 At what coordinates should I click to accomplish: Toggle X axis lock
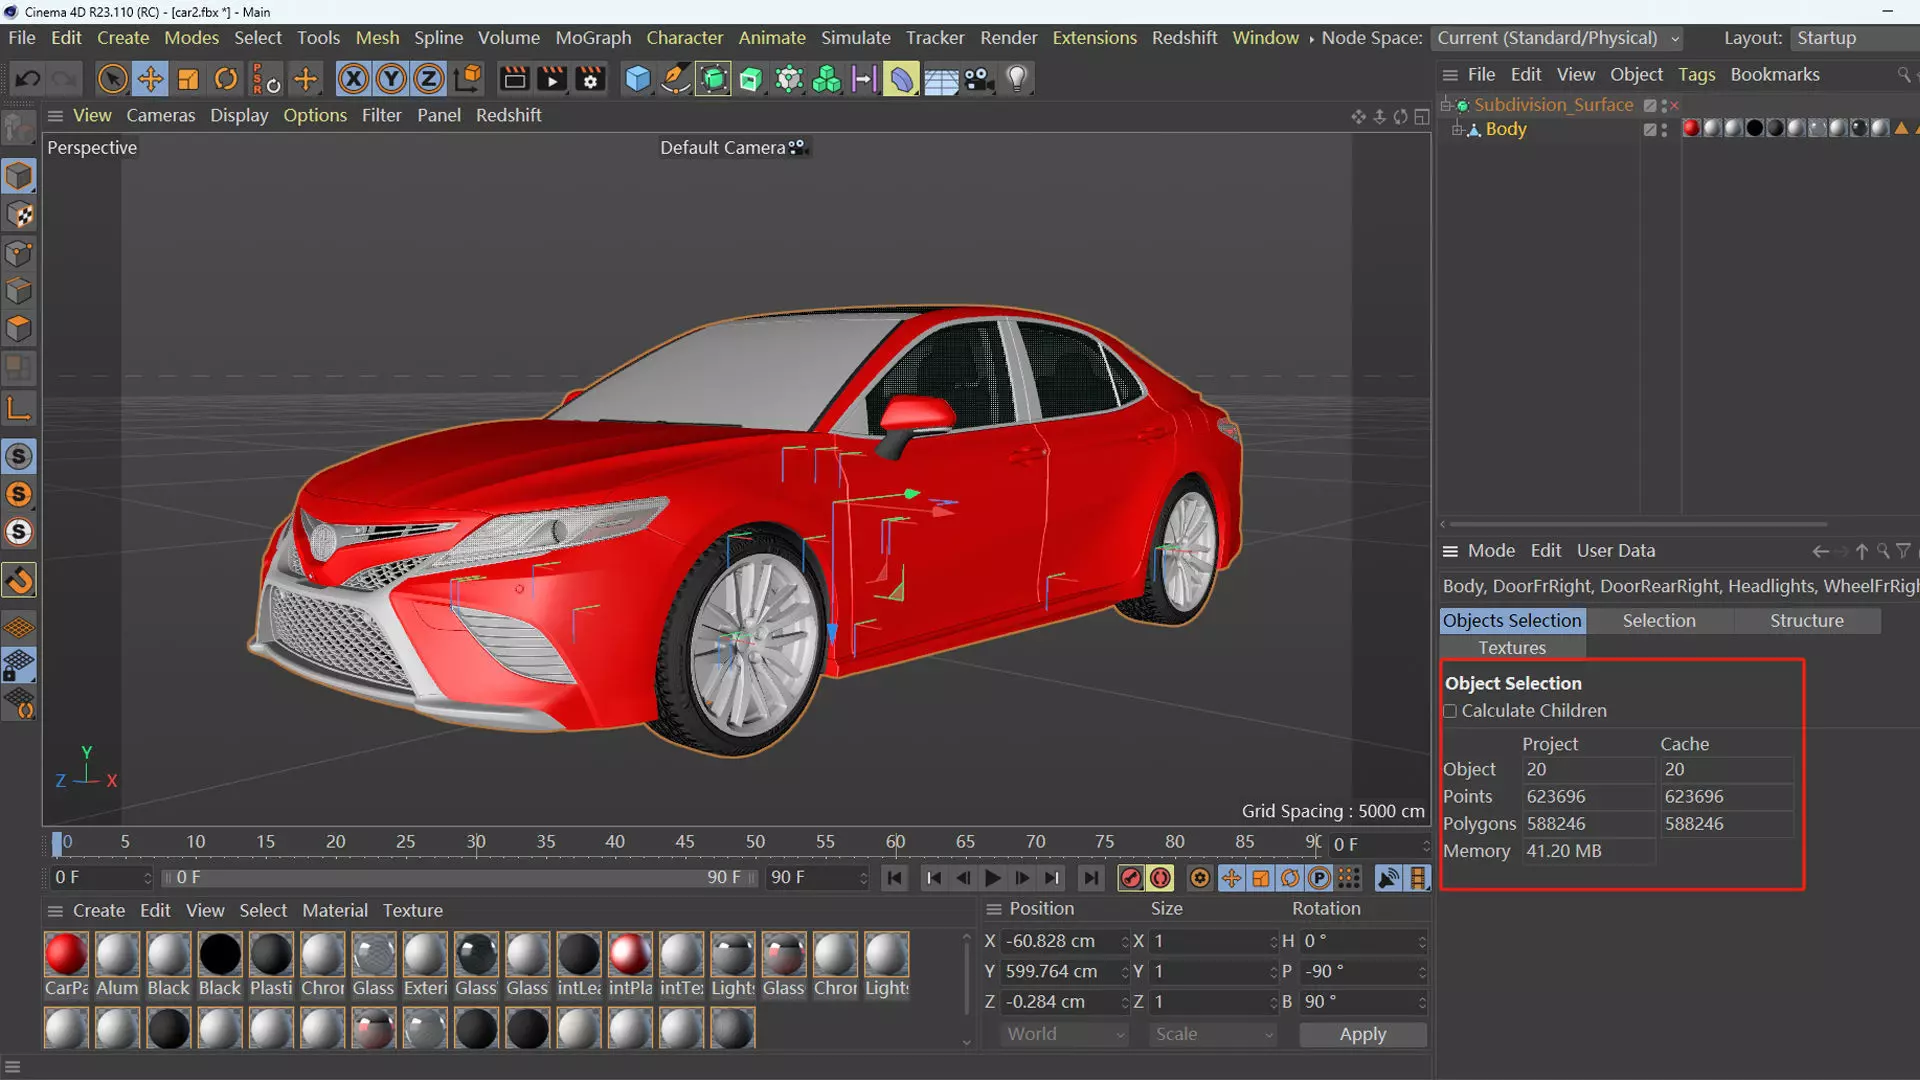click(352, 78)
